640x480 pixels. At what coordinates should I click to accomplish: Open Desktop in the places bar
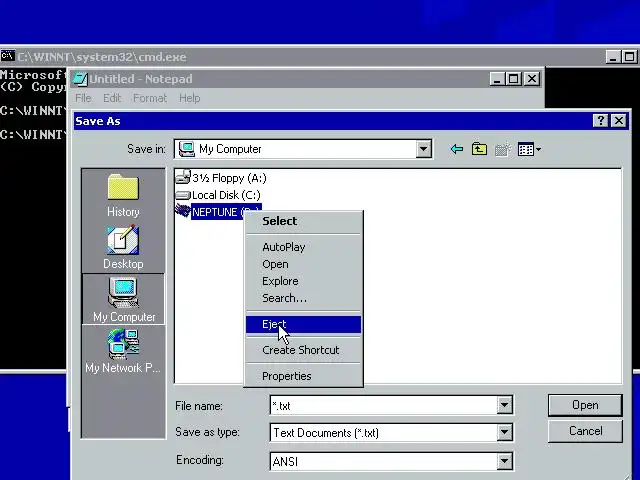tap(123, 247)
